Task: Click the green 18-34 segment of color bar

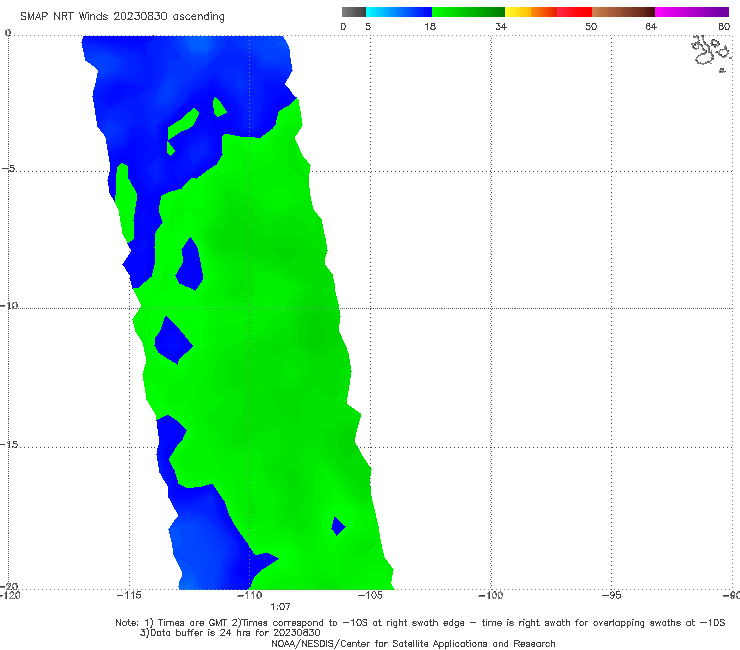Action: (x=468, y=12)
